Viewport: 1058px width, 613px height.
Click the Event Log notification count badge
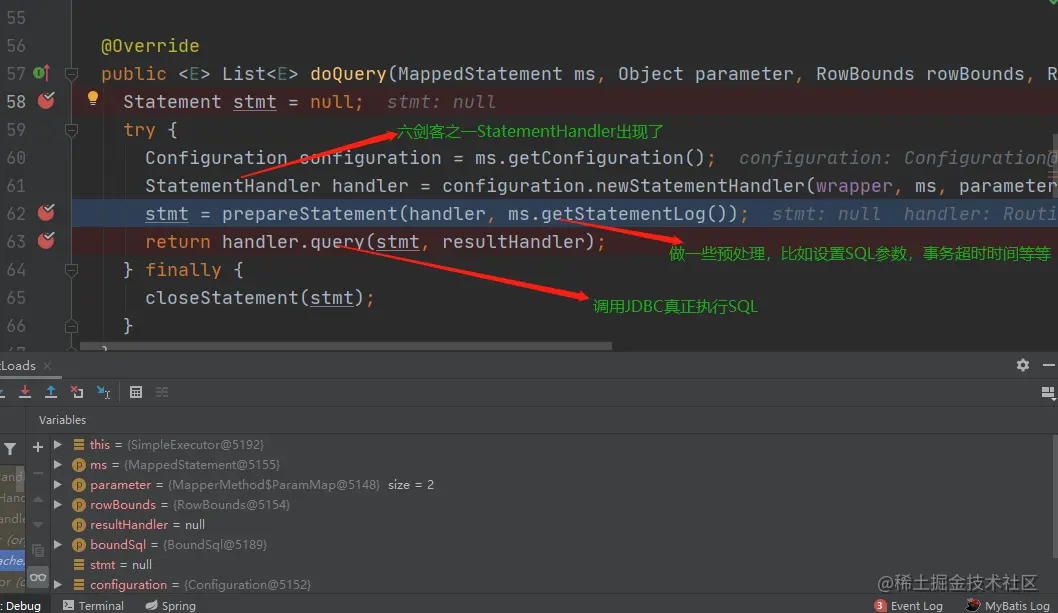click(x=880, y=606)
